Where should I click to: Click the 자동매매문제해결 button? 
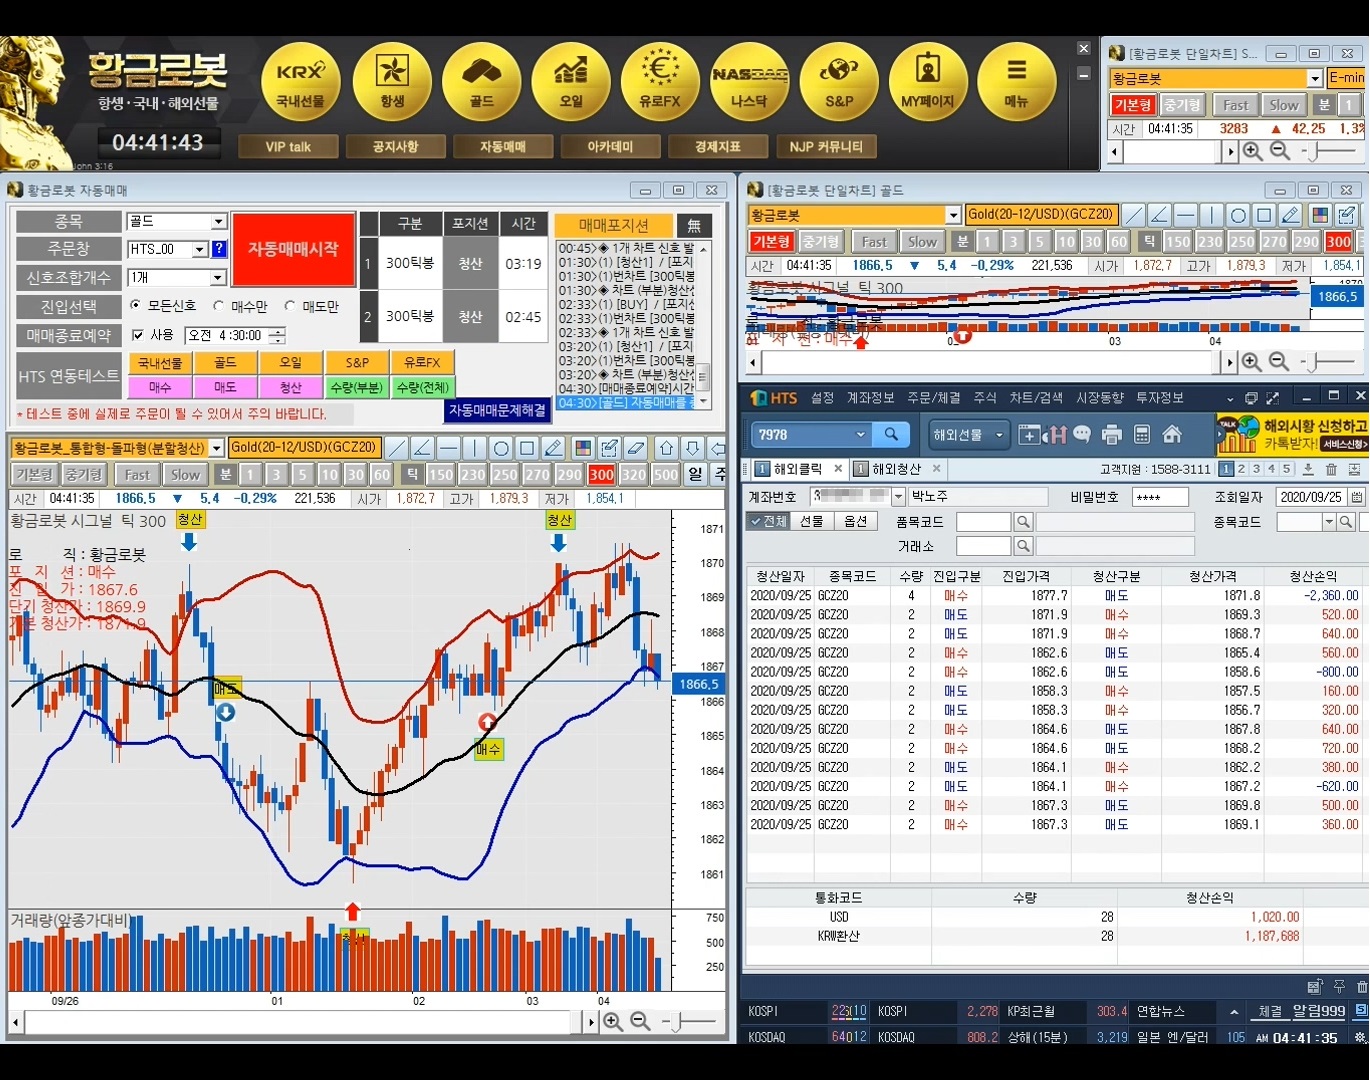[497, 410]
